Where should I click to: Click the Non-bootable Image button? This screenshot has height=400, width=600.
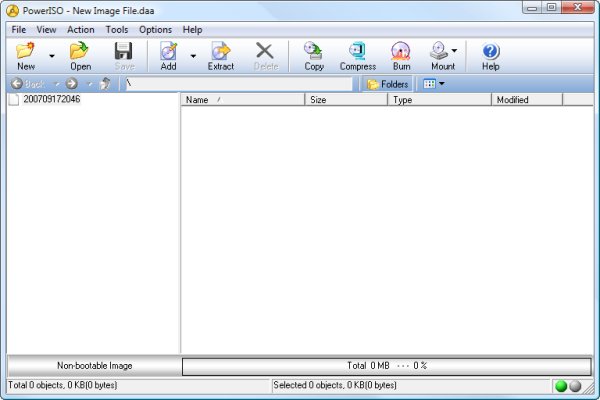coord(95,366)
